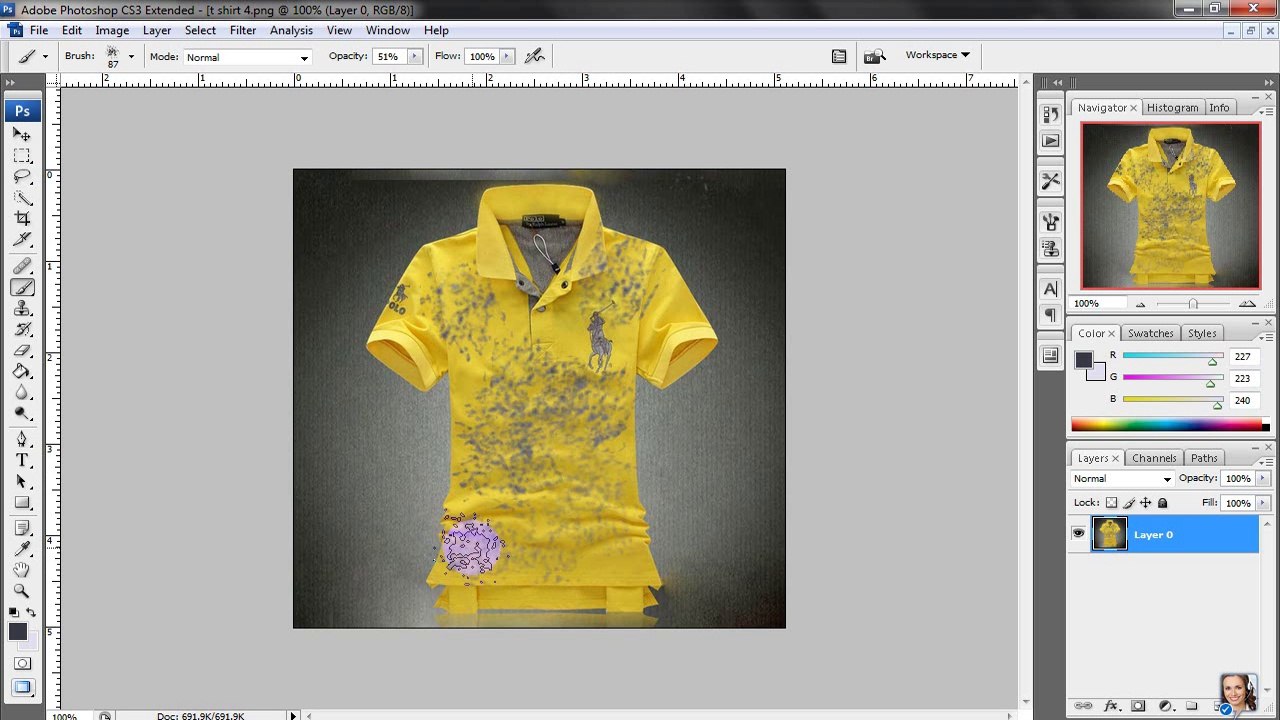Select the Paint Bucket tool
Image resolution: width=1280 pixels, height=720 pixels.
(x=22, y=371)
